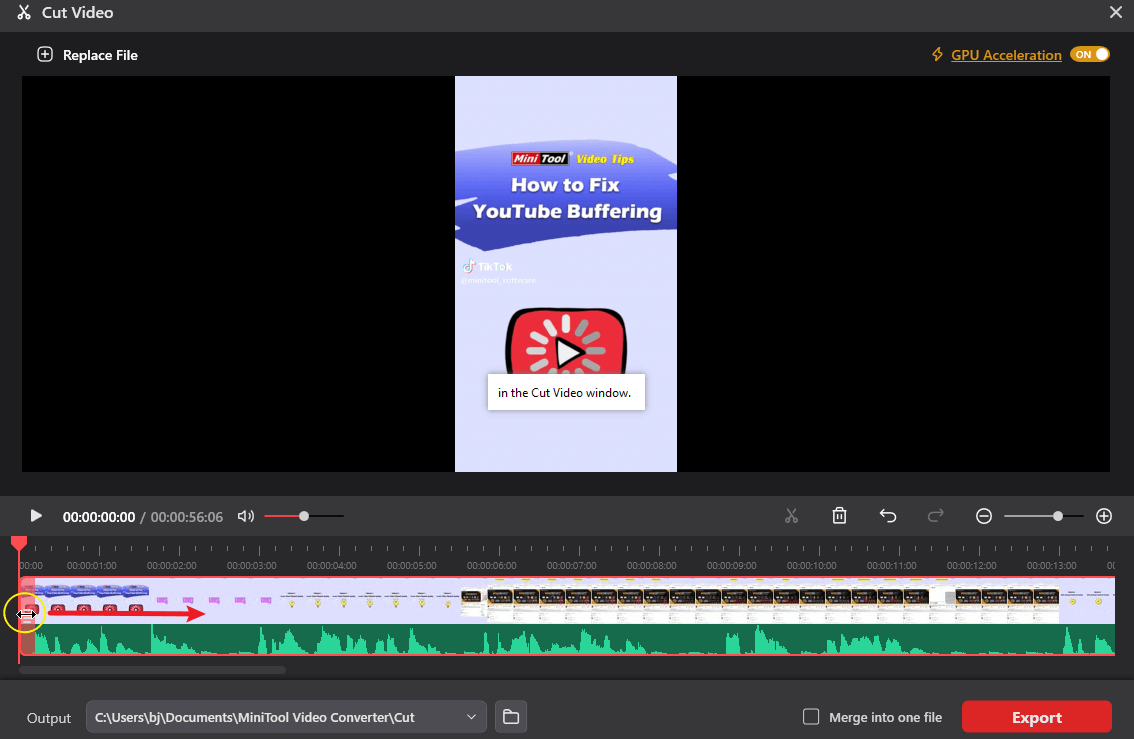
Task: Click the Cut Video scissors title icon
Action: [24, 12]
